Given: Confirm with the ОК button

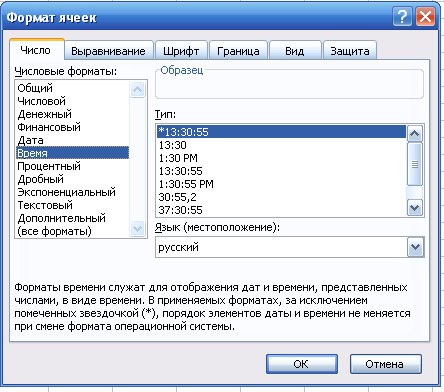Looking at the screenshot, I should pos(302,364).
